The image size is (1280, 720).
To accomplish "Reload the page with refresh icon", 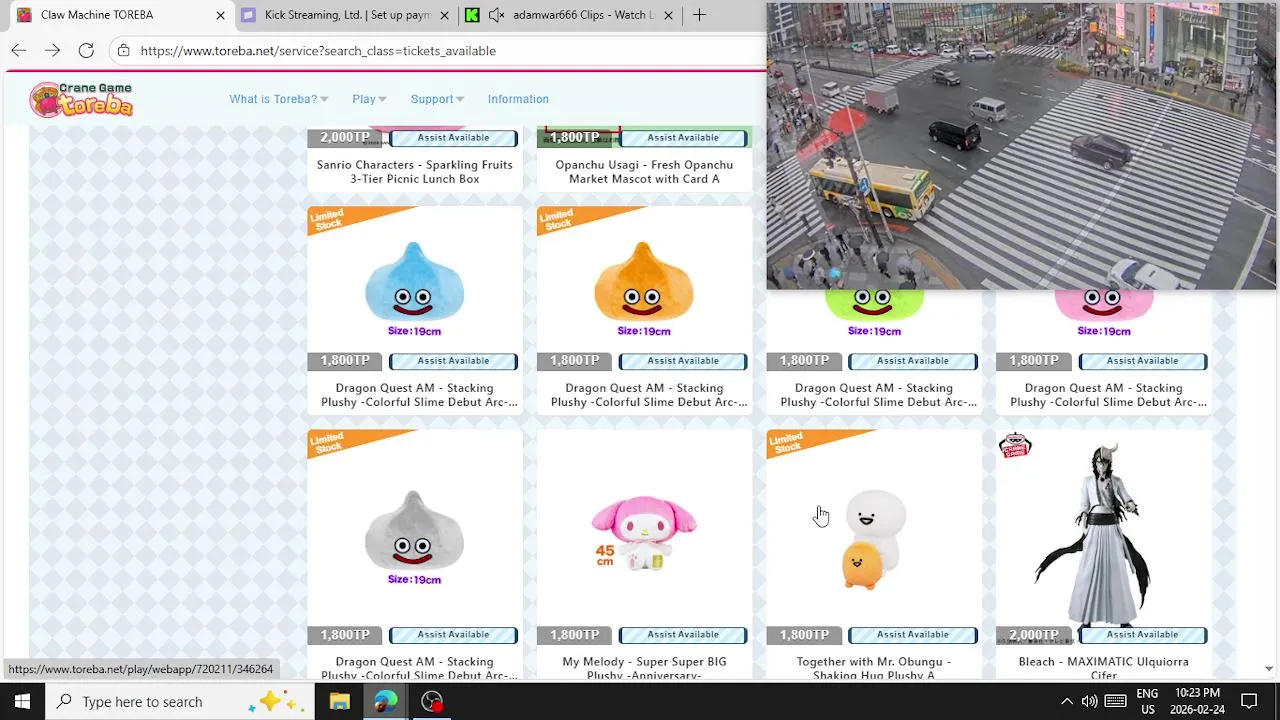I will [86, 50].
